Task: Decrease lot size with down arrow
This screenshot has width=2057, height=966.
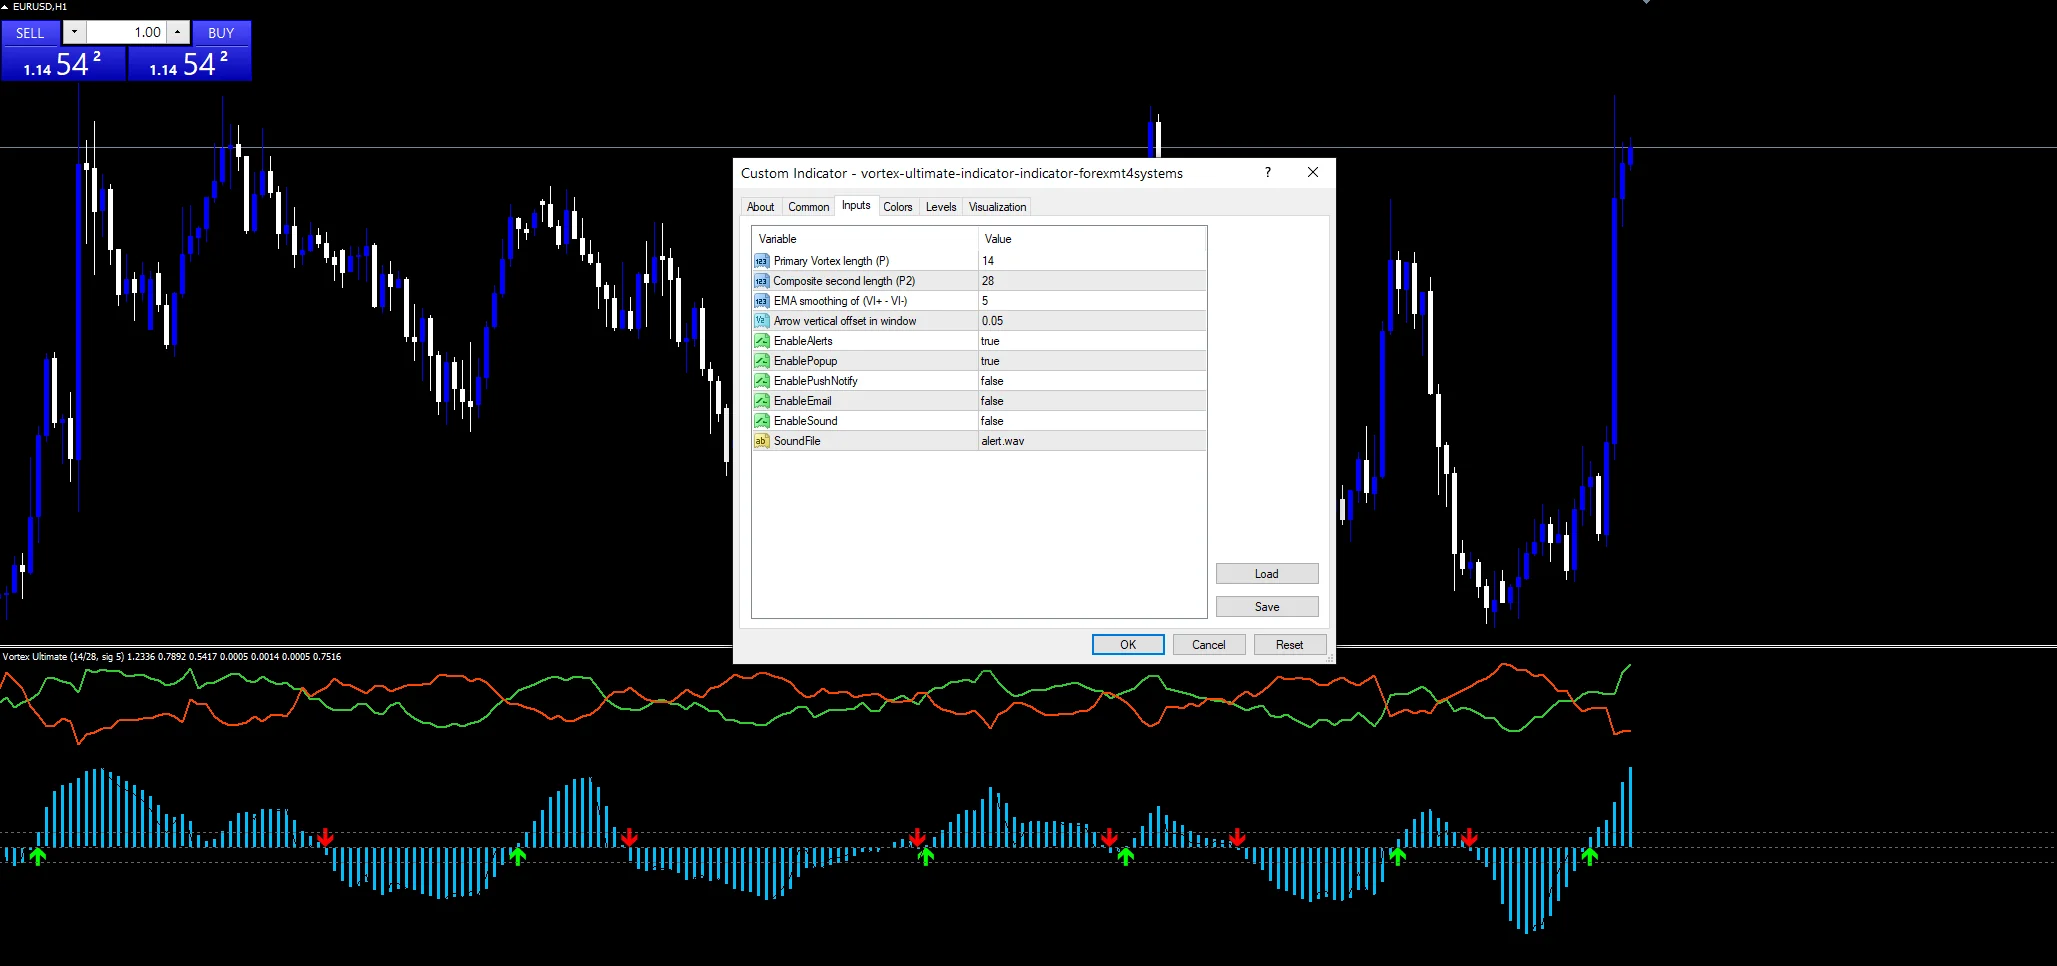Action: point(74,33)
